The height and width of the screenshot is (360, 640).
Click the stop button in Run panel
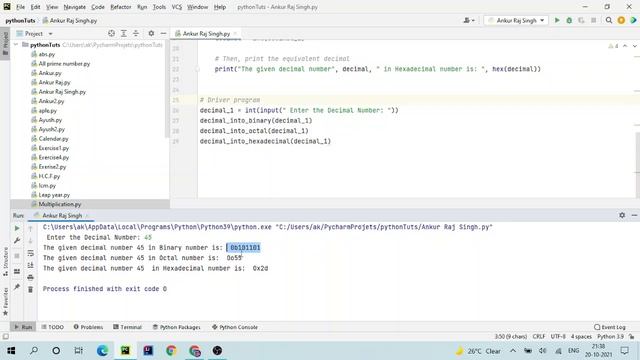click(17, 256)
